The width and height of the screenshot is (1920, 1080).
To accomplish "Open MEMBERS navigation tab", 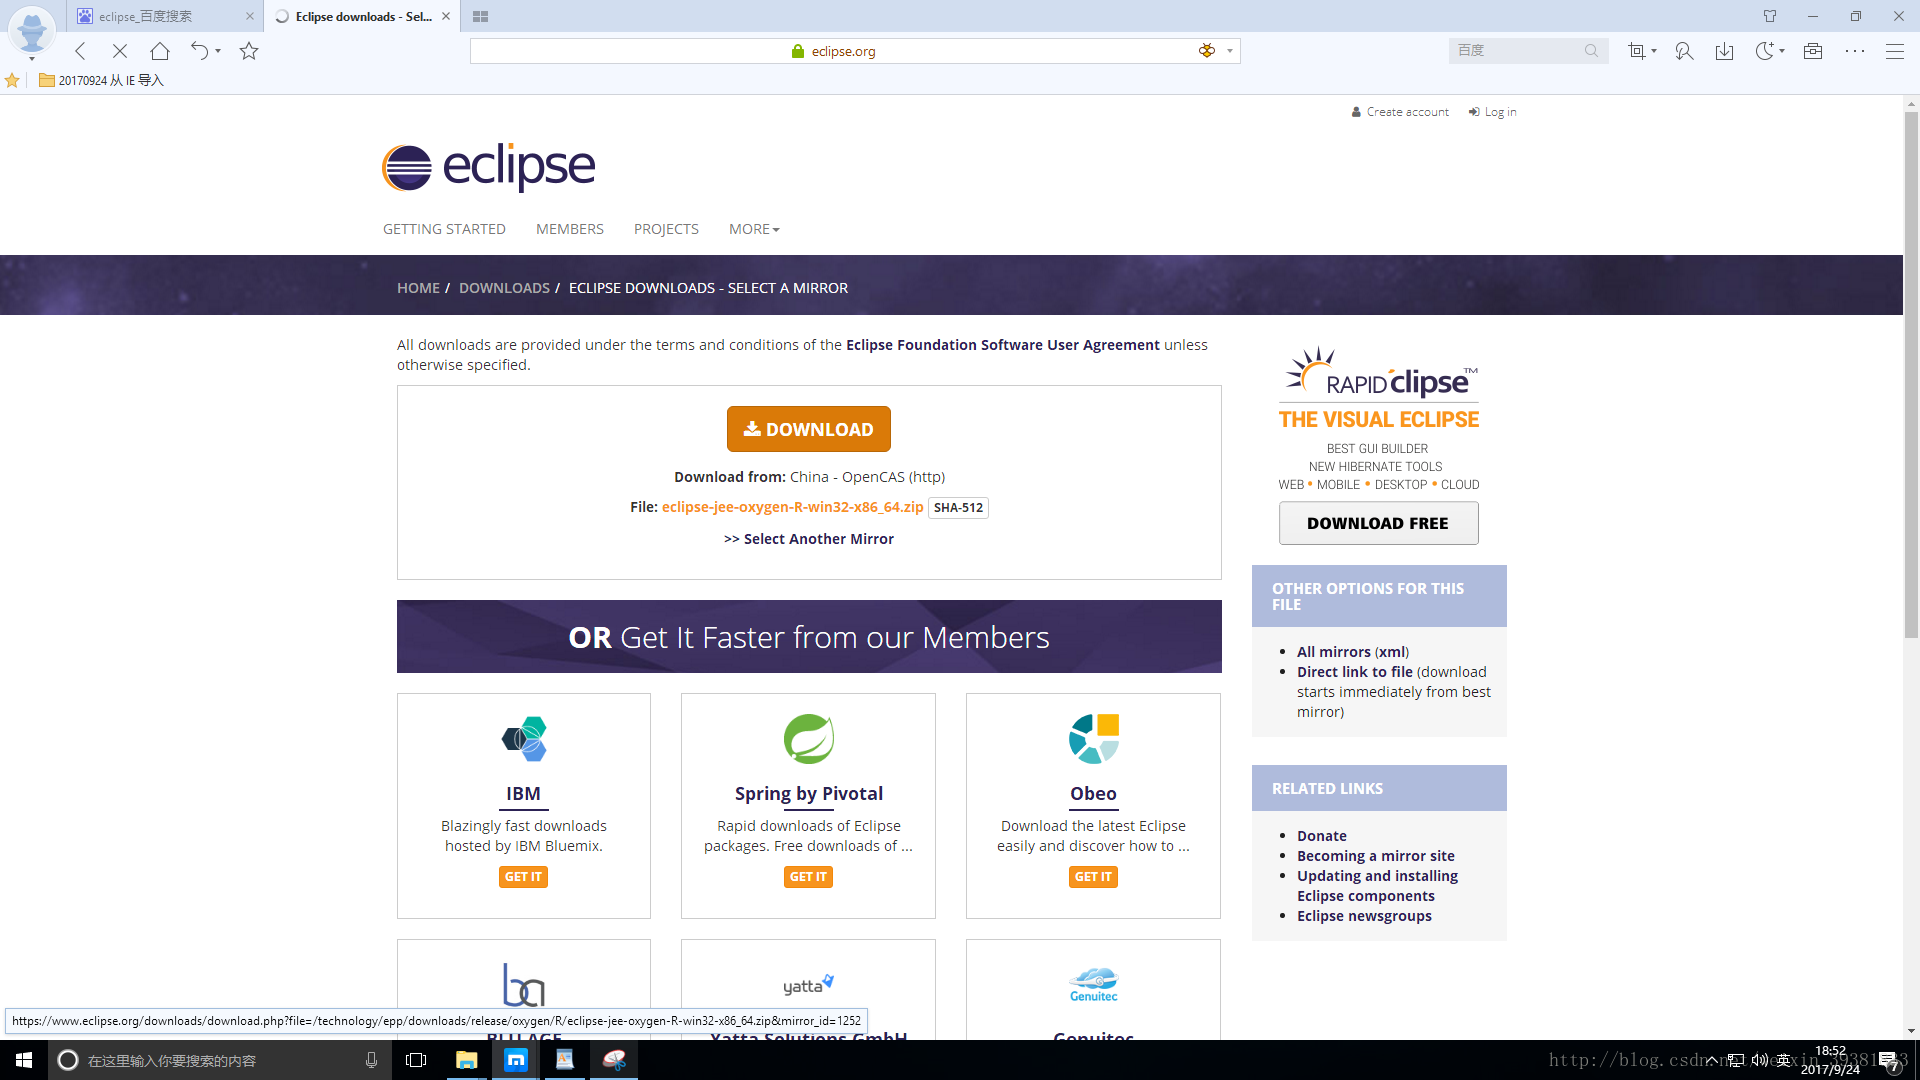I will [x=570, y=229].
